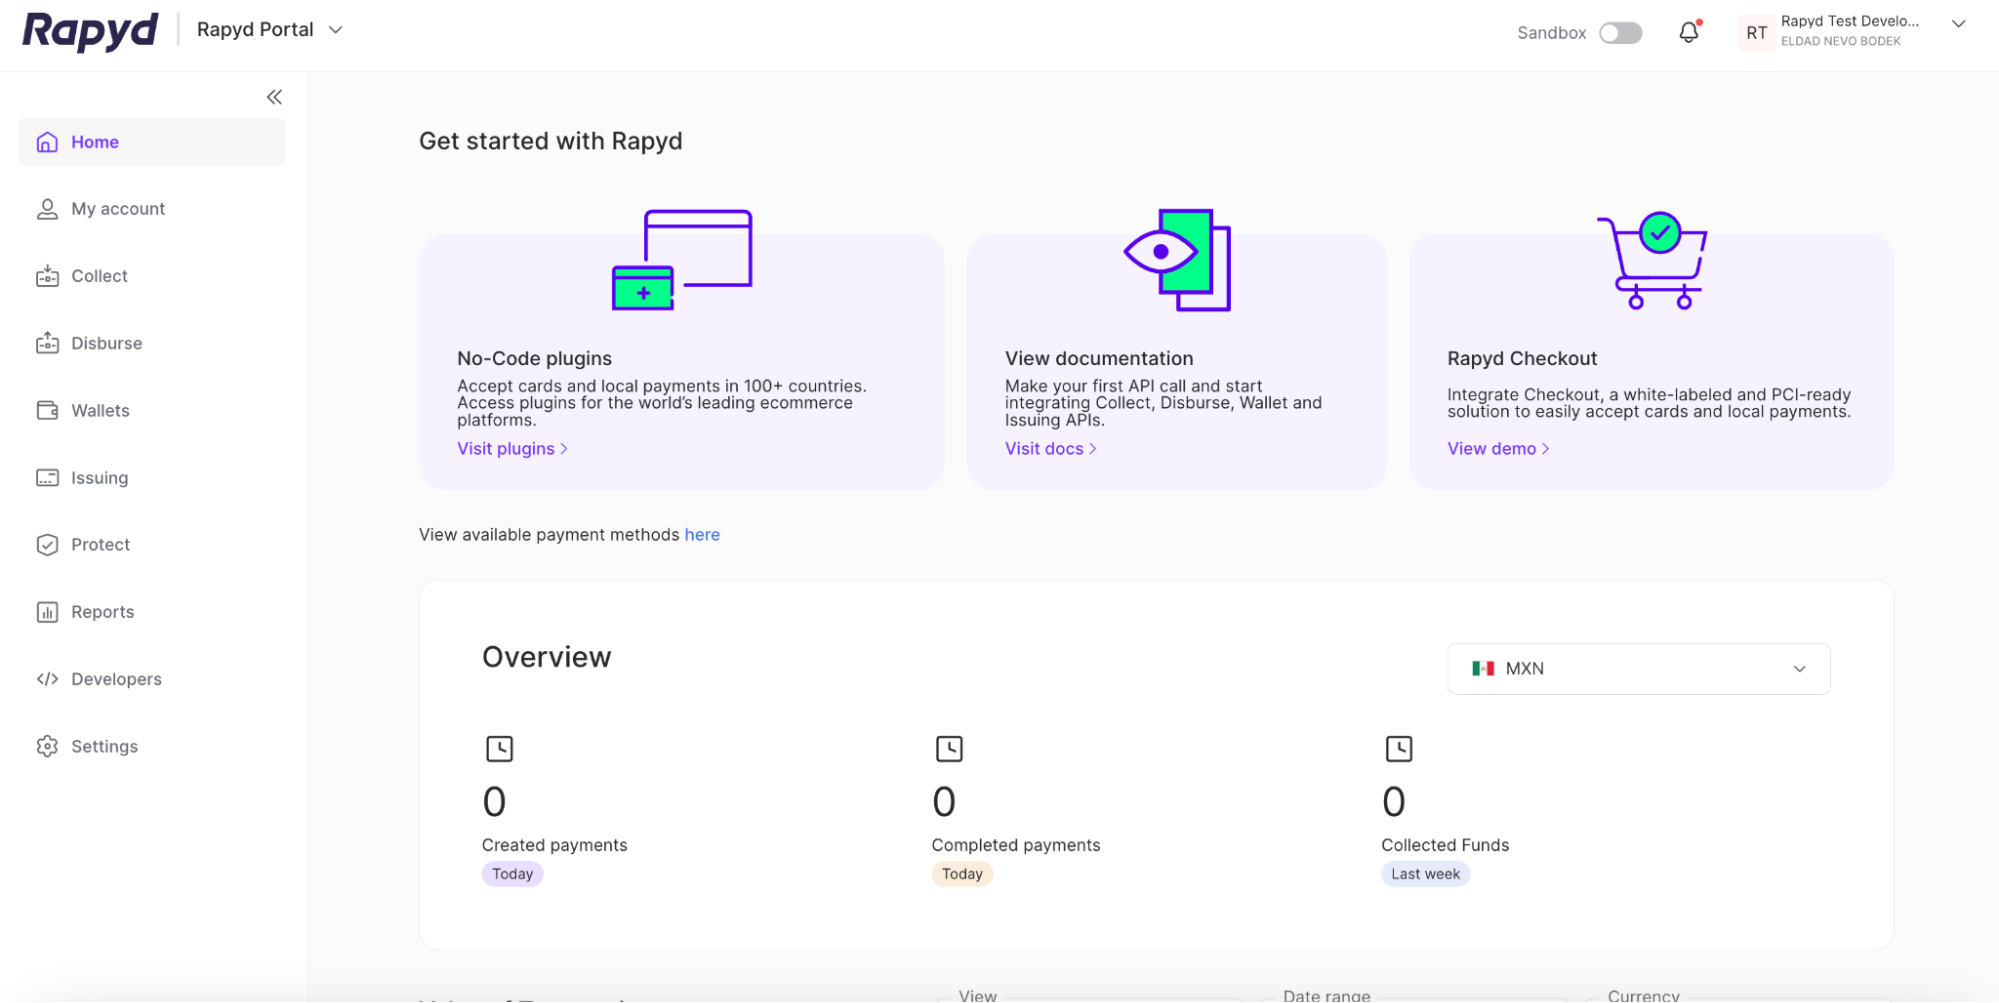Select the Issuing card icon
1999x1003 pixels.
tap(47, 477)
